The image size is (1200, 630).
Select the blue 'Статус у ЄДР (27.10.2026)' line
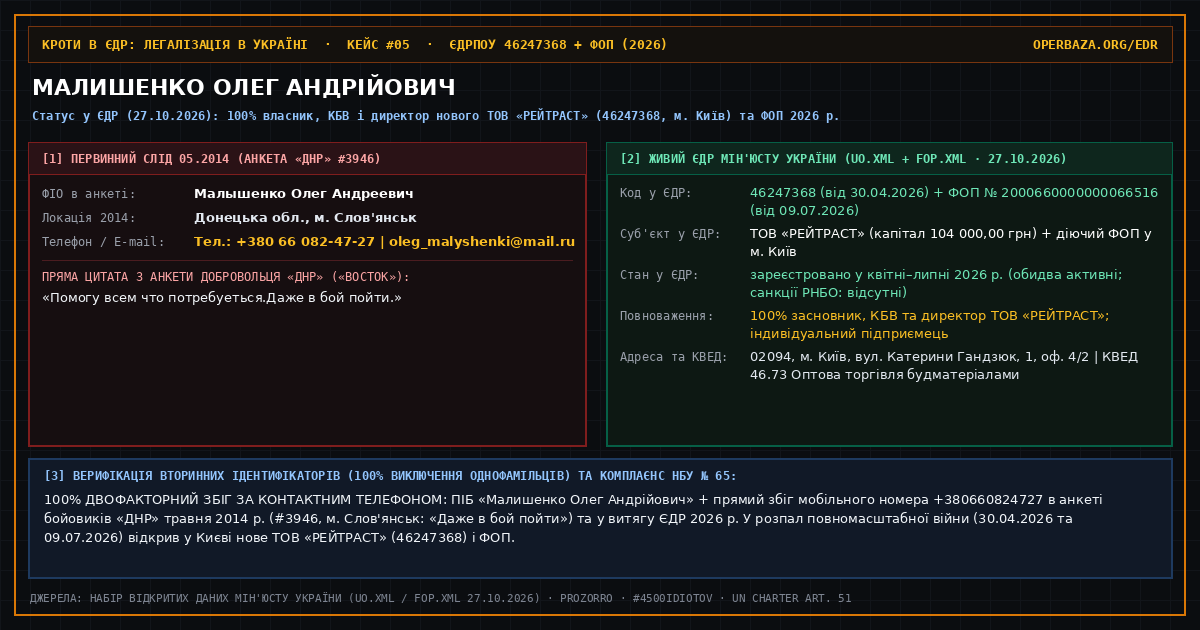(436, 116)
